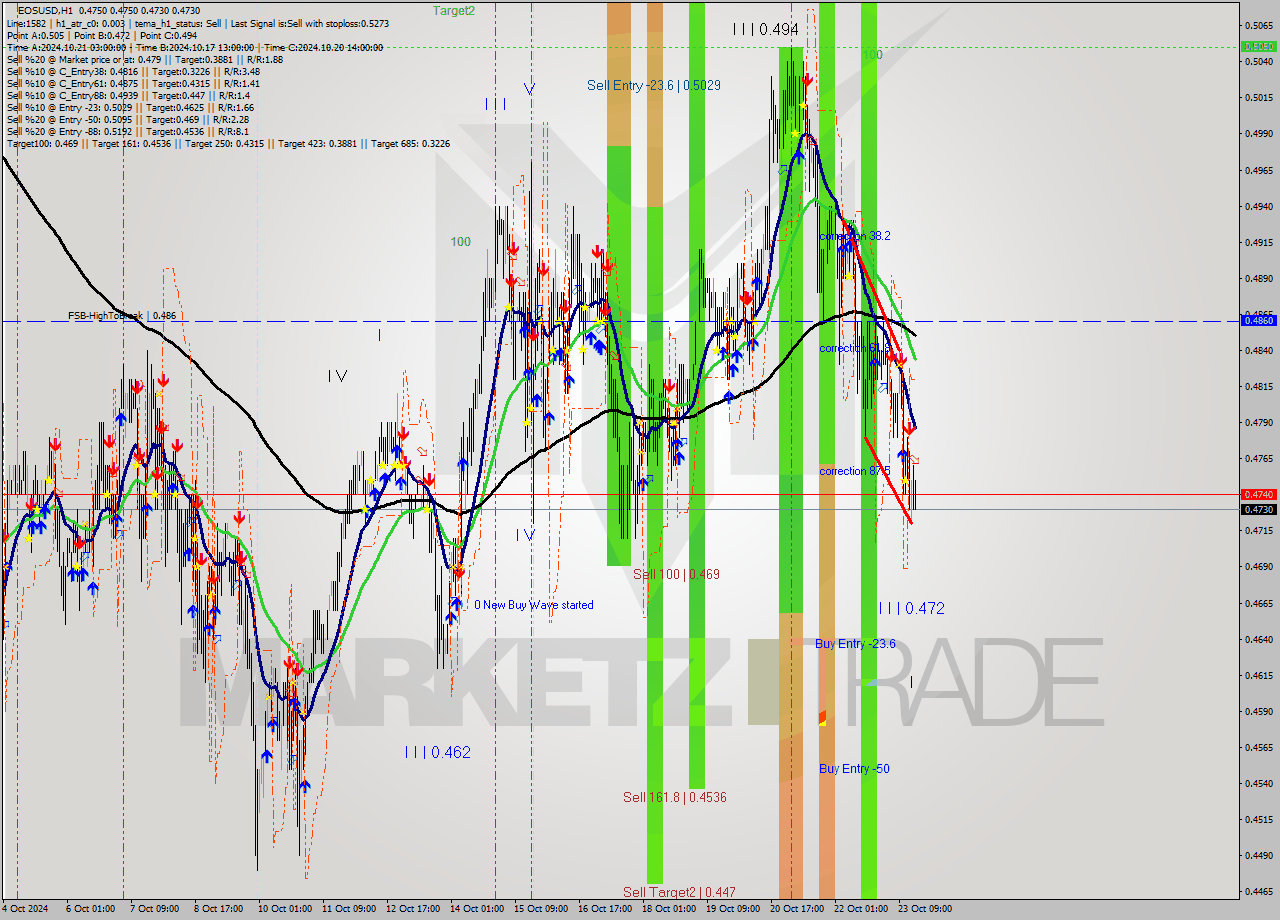The width and height of the screenshot is (1280, 920).
Task: Click the 'correction 87.5' label
Action: tap(855, 470)
